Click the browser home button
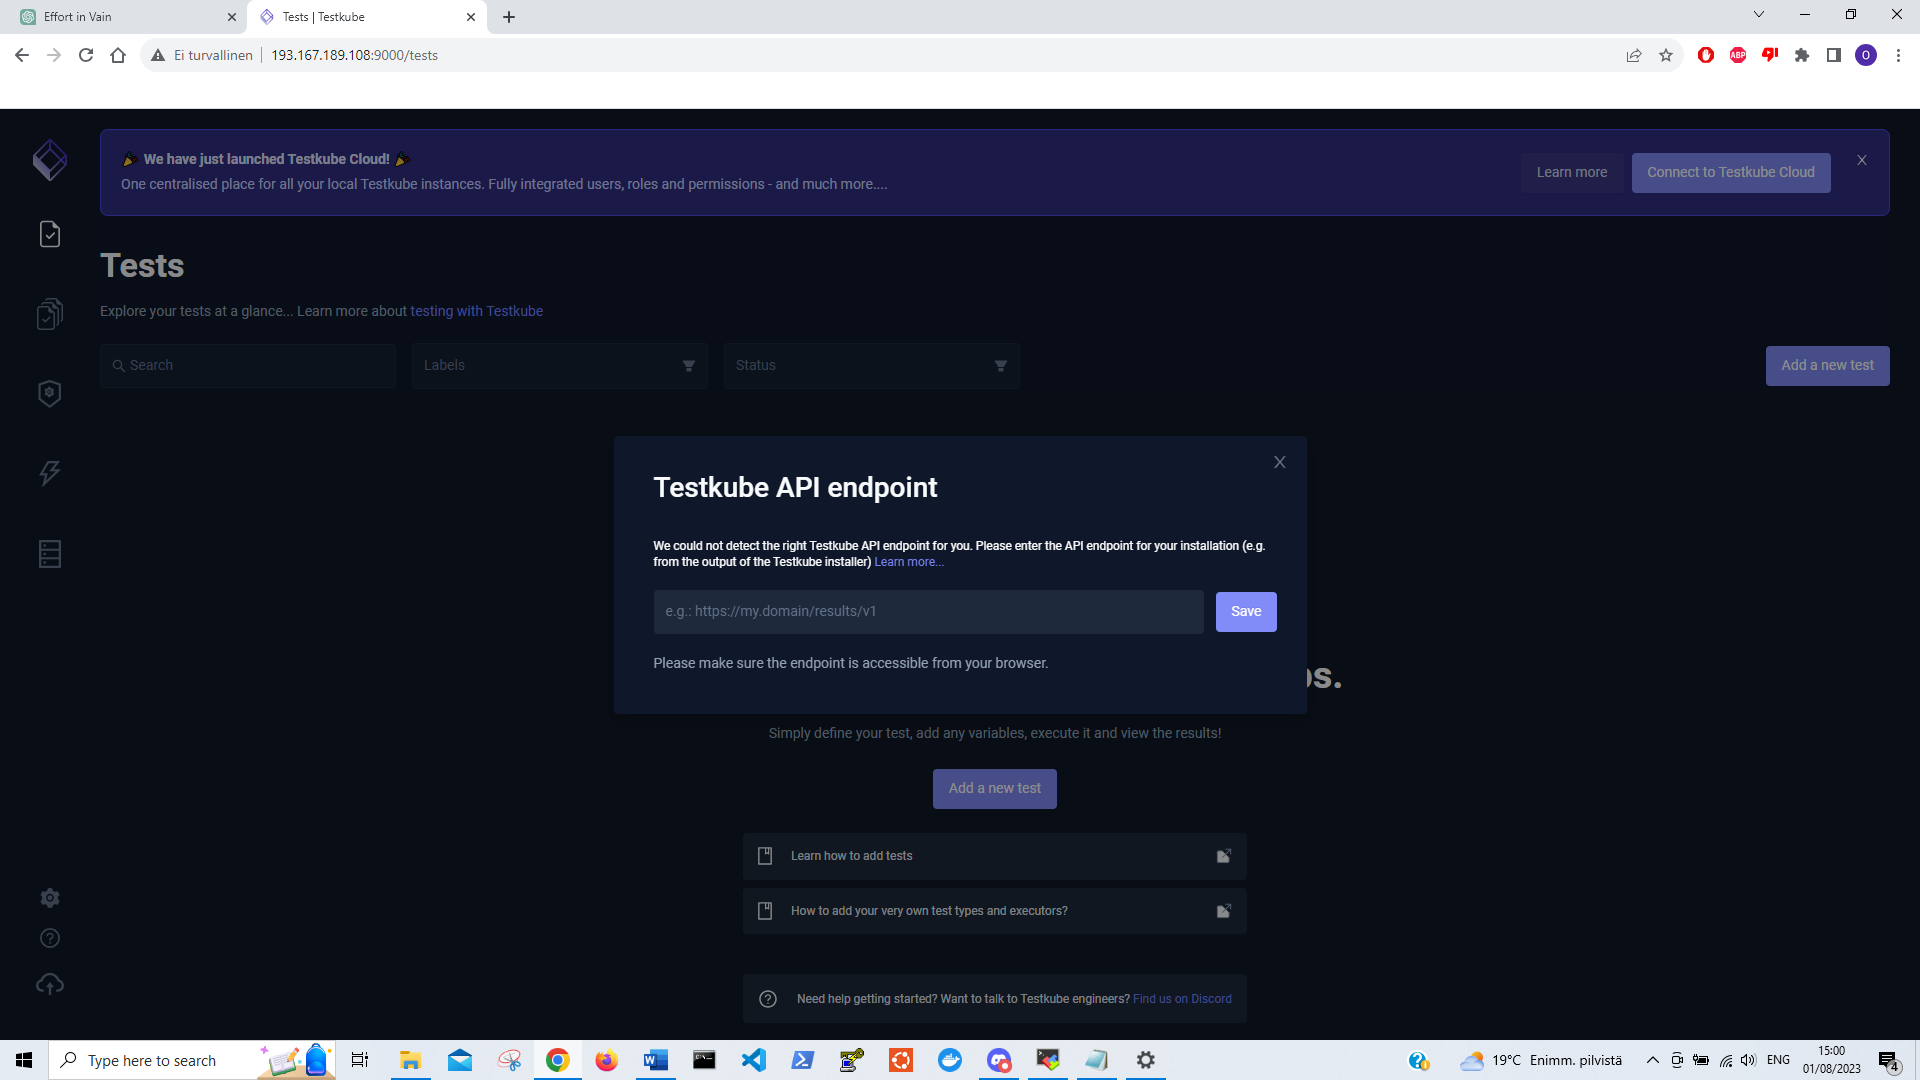This screenshot has width=1920, height=1080. tap(118, 56)
